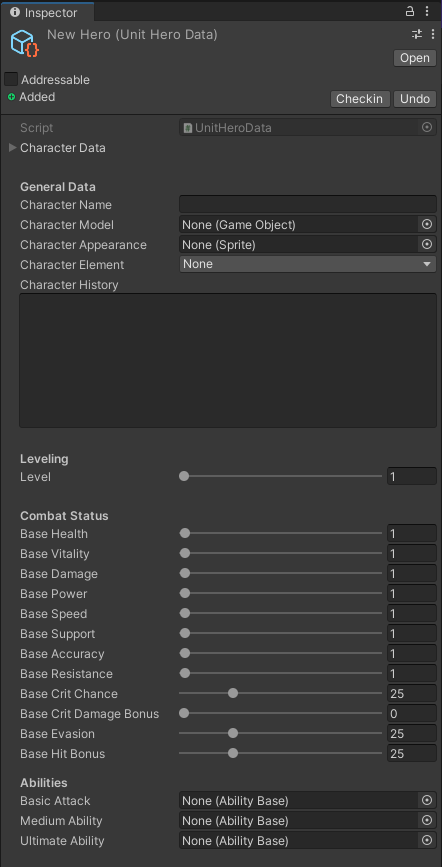Click the Checkin button
Image resolution: width=442 pixels, height=867 pixels.
[360, 99]
